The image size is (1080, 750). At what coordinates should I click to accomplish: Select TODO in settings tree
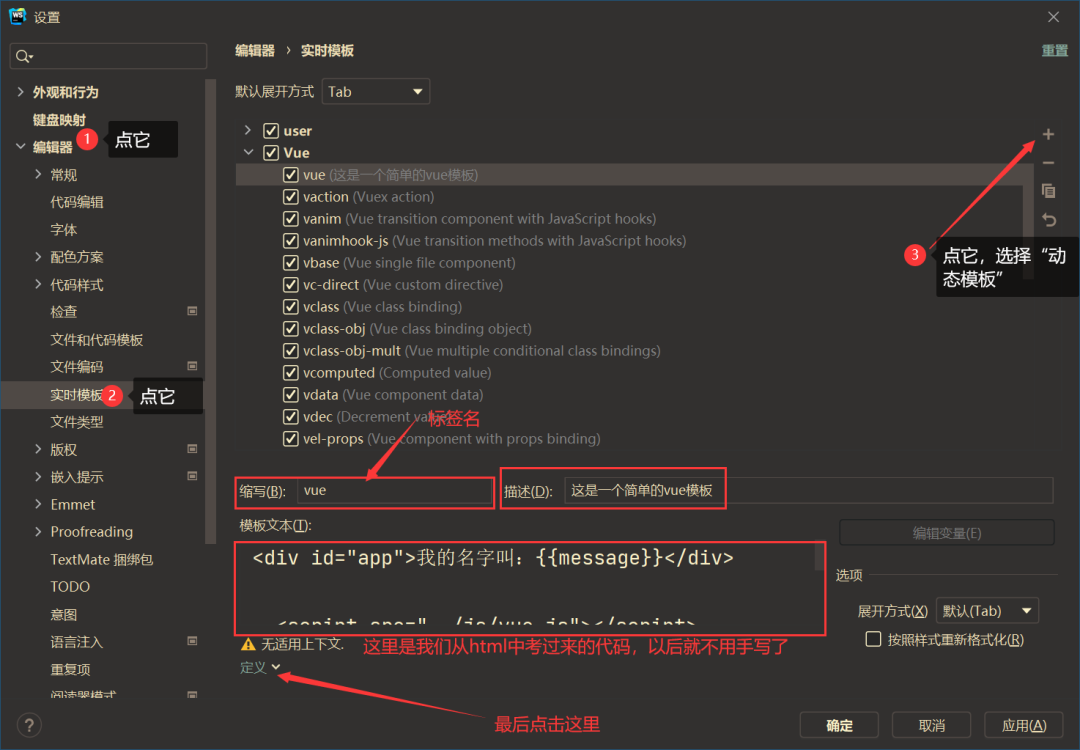click(70, 587)
